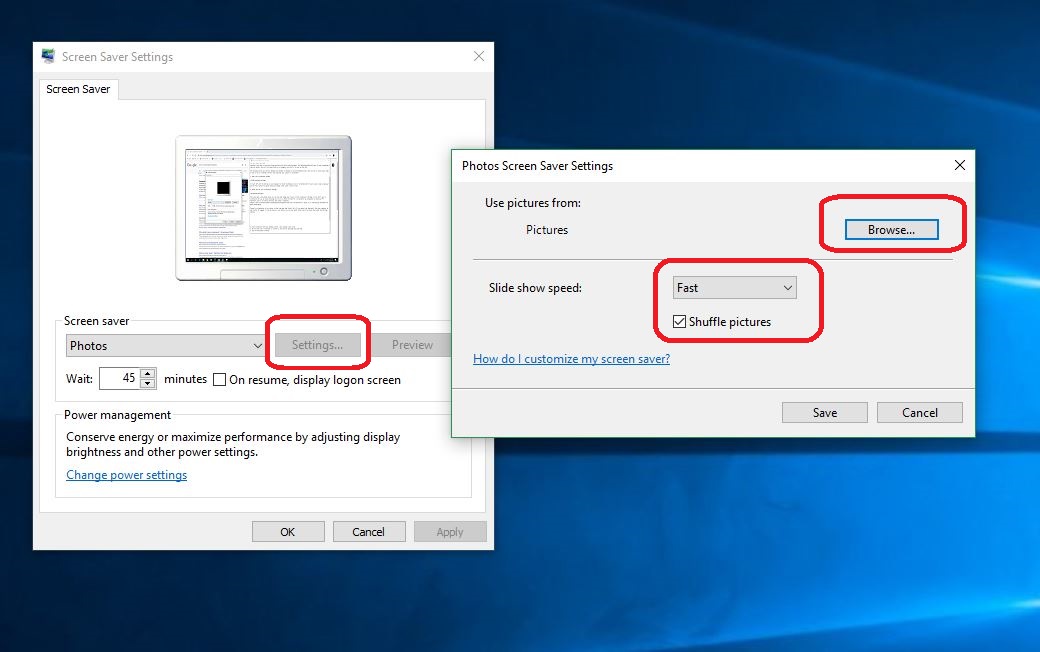The image size is (1040, 652).
Task: Decrease wait minutes using down stepper arrow
Action: pos(149,383)
